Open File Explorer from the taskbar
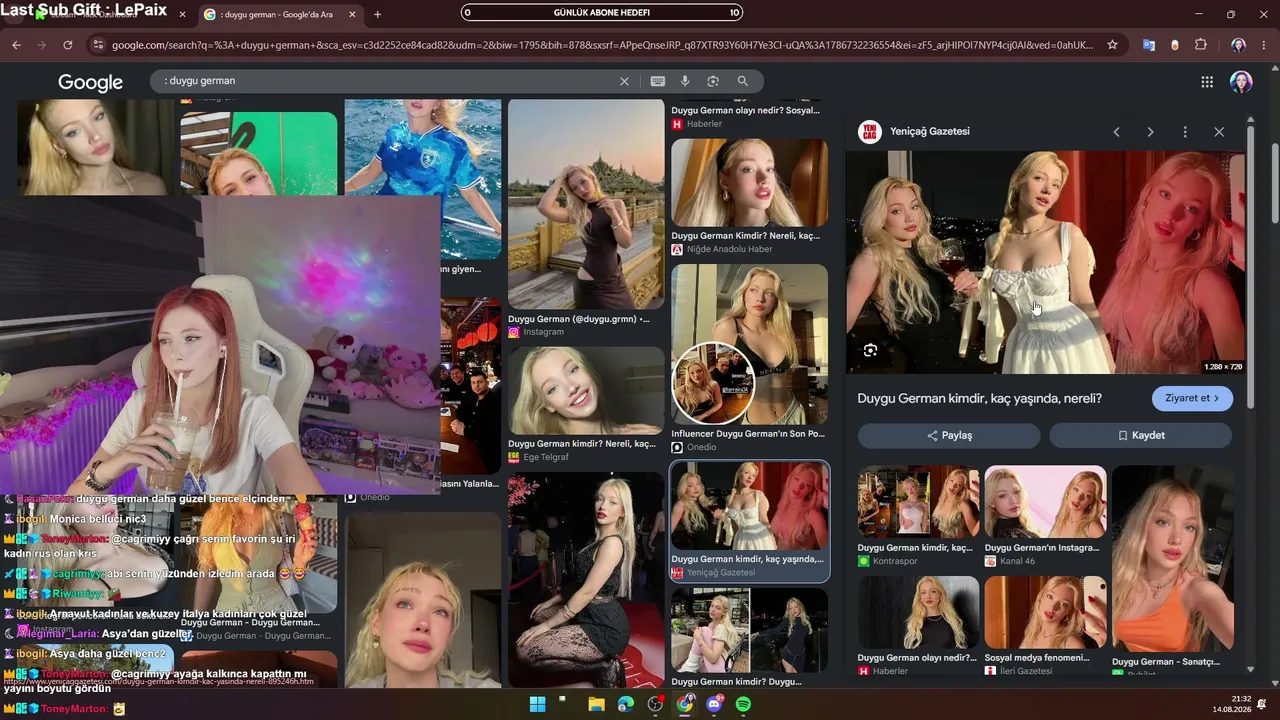Viewport: 1280px width, 720px height. coord(596,704)
